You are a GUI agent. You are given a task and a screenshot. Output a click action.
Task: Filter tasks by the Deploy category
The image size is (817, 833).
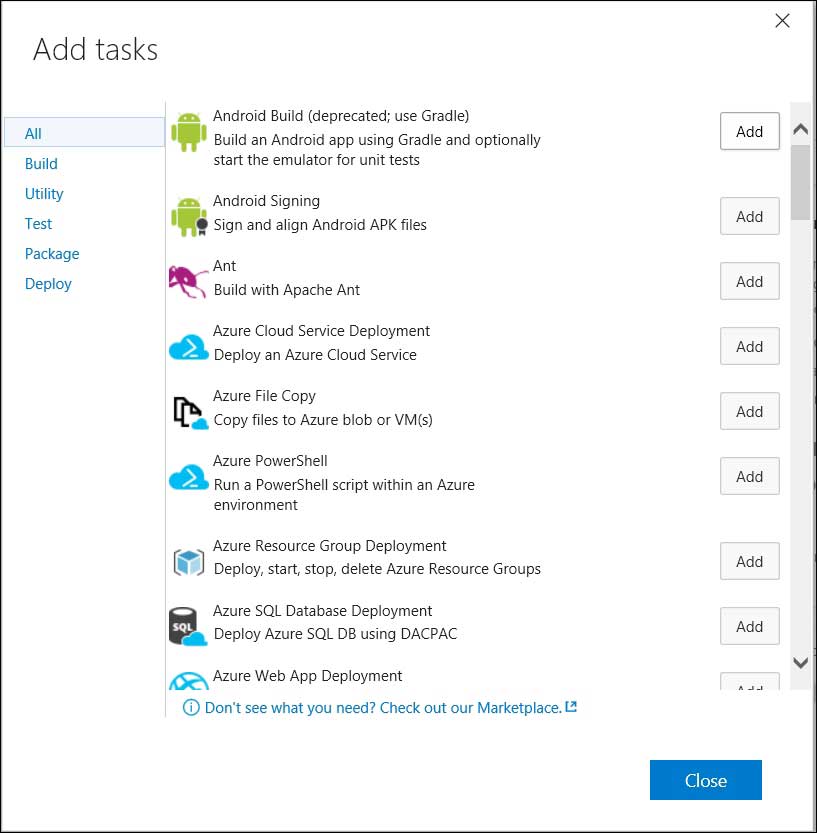[x=48, y=283]
